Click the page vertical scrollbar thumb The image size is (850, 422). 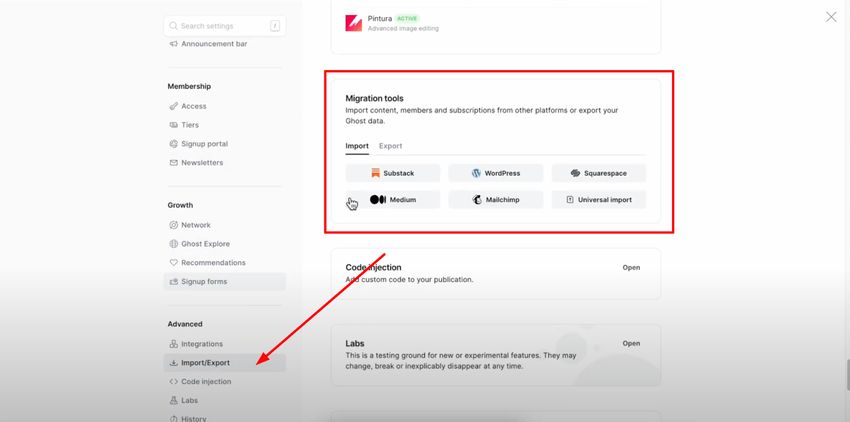pos(847,374)
